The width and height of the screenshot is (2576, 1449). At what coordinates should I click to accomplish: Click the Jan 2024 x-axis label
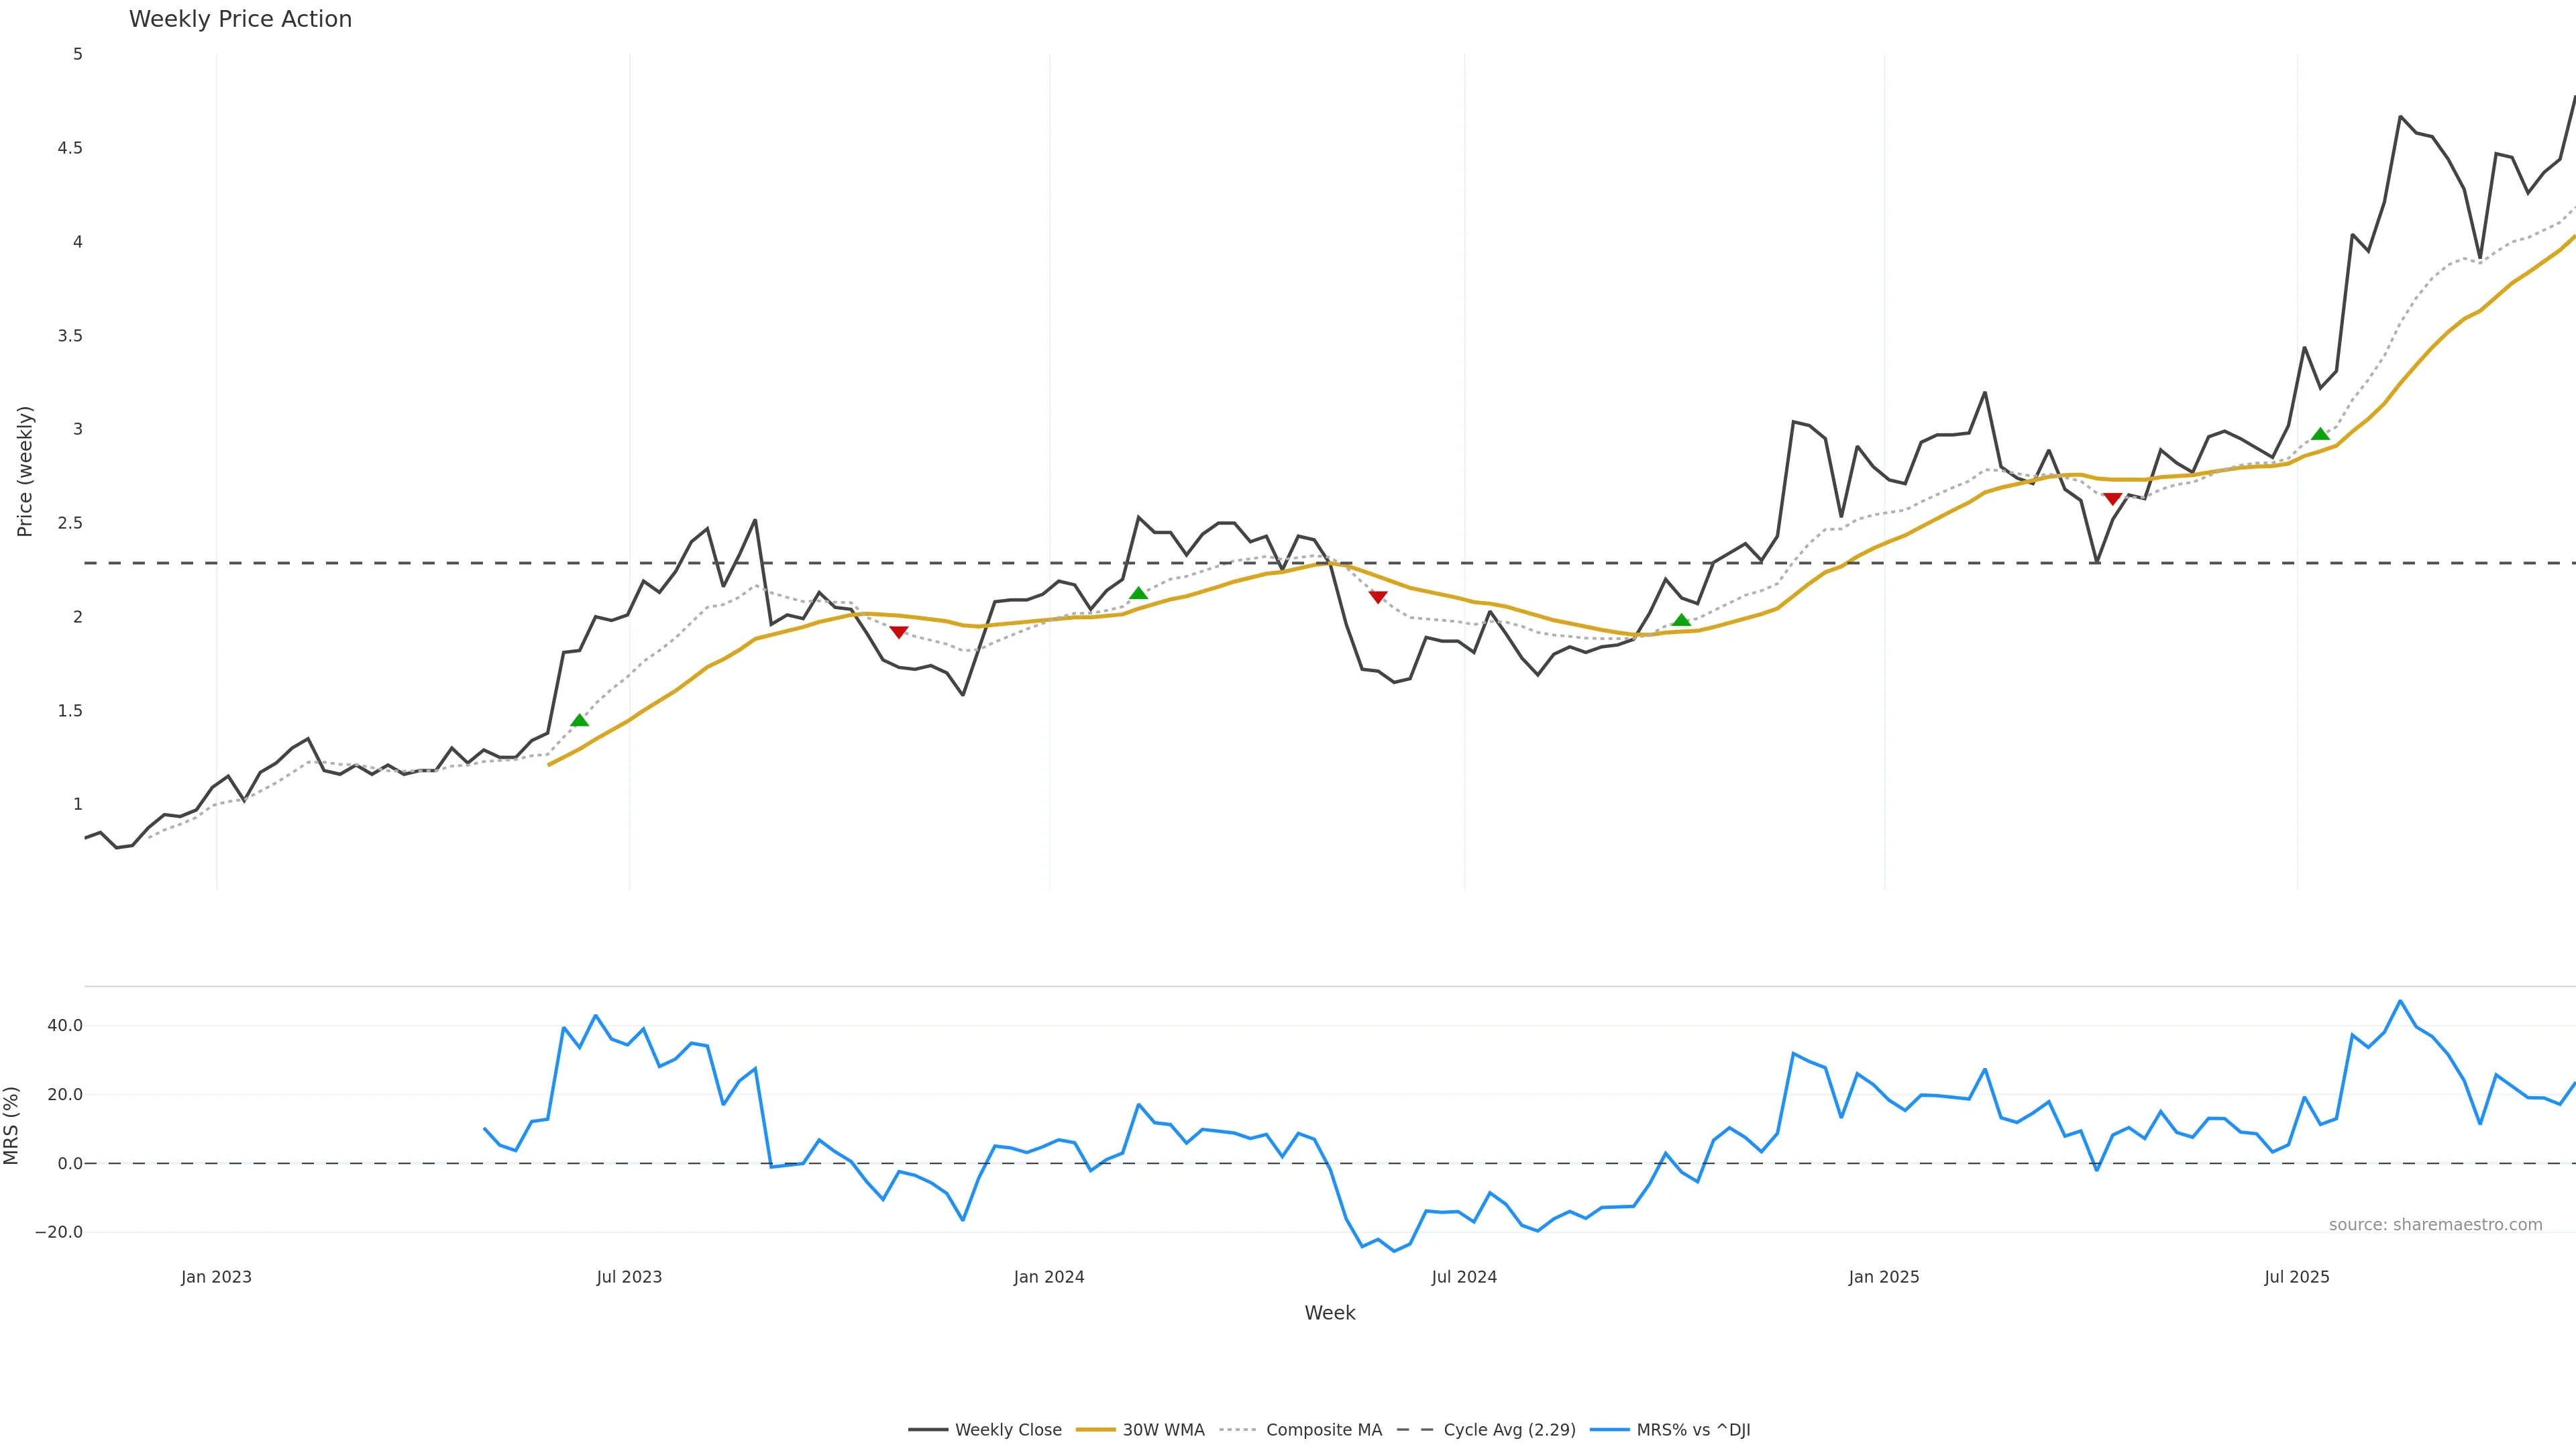click(x=1049, y=1277)
